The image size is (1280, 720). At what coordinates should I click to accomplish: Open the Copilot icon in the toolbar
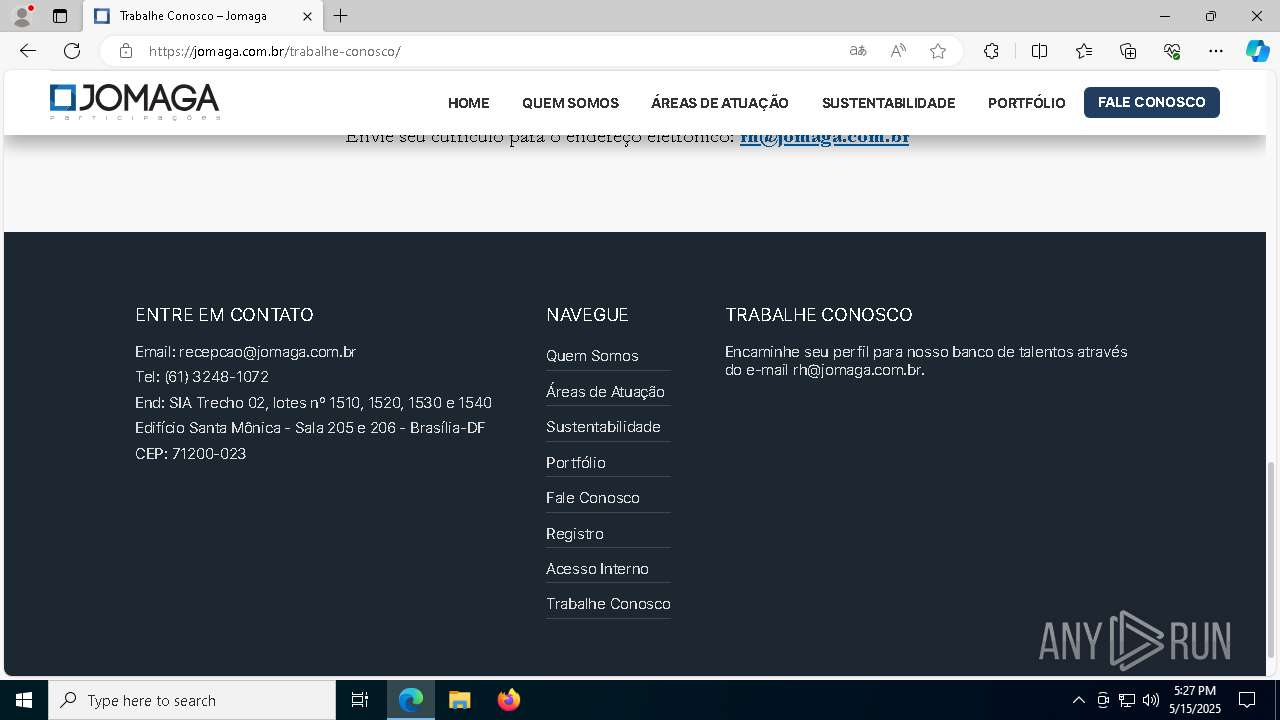(x=1257, y=51)
